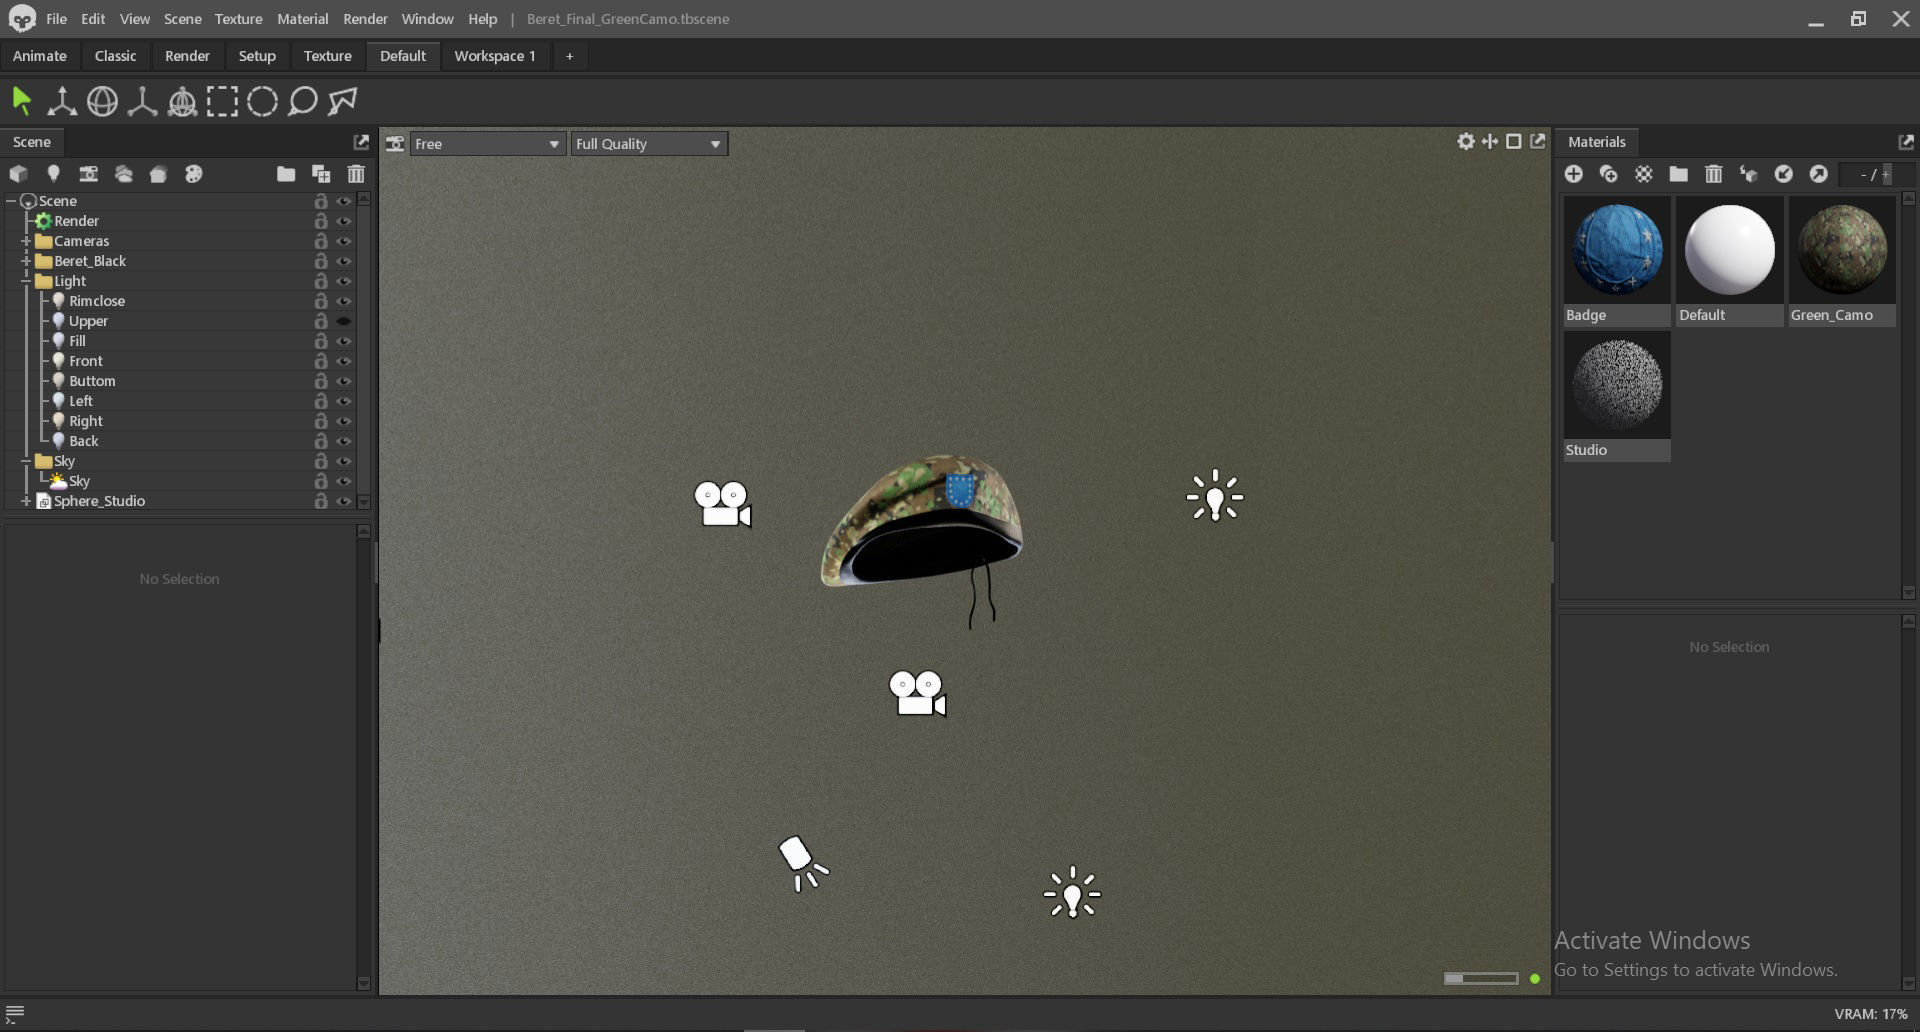Hide the Beret_Black group
This screenshot has width=1920, height=1032.
click(x=344, y=261)
